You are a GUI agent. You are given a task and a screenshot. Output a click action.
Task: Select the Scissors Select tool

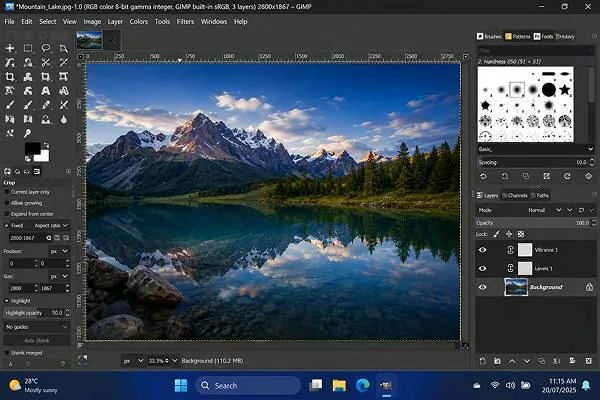click(46, 62)
